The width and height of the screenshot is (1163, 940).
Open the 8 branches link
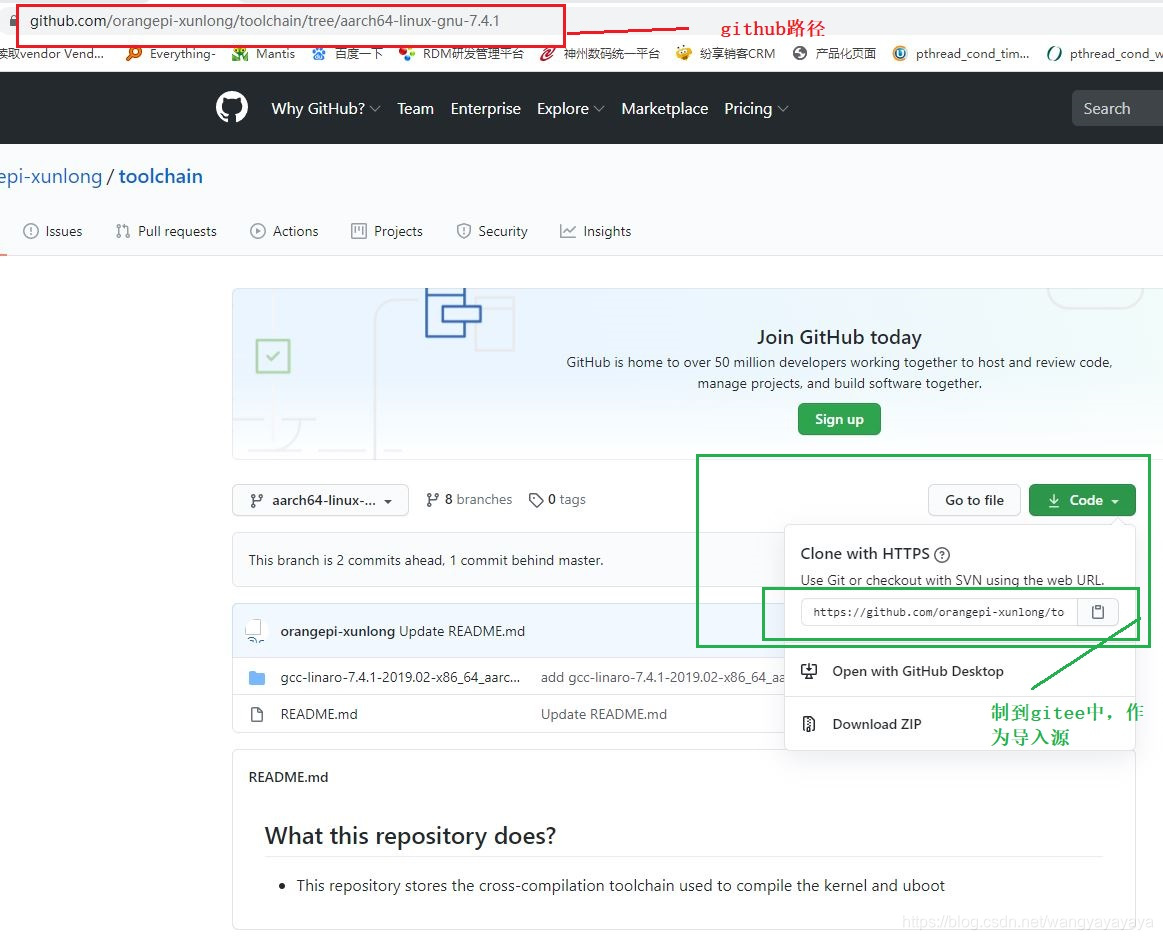[x=469, y=499]
